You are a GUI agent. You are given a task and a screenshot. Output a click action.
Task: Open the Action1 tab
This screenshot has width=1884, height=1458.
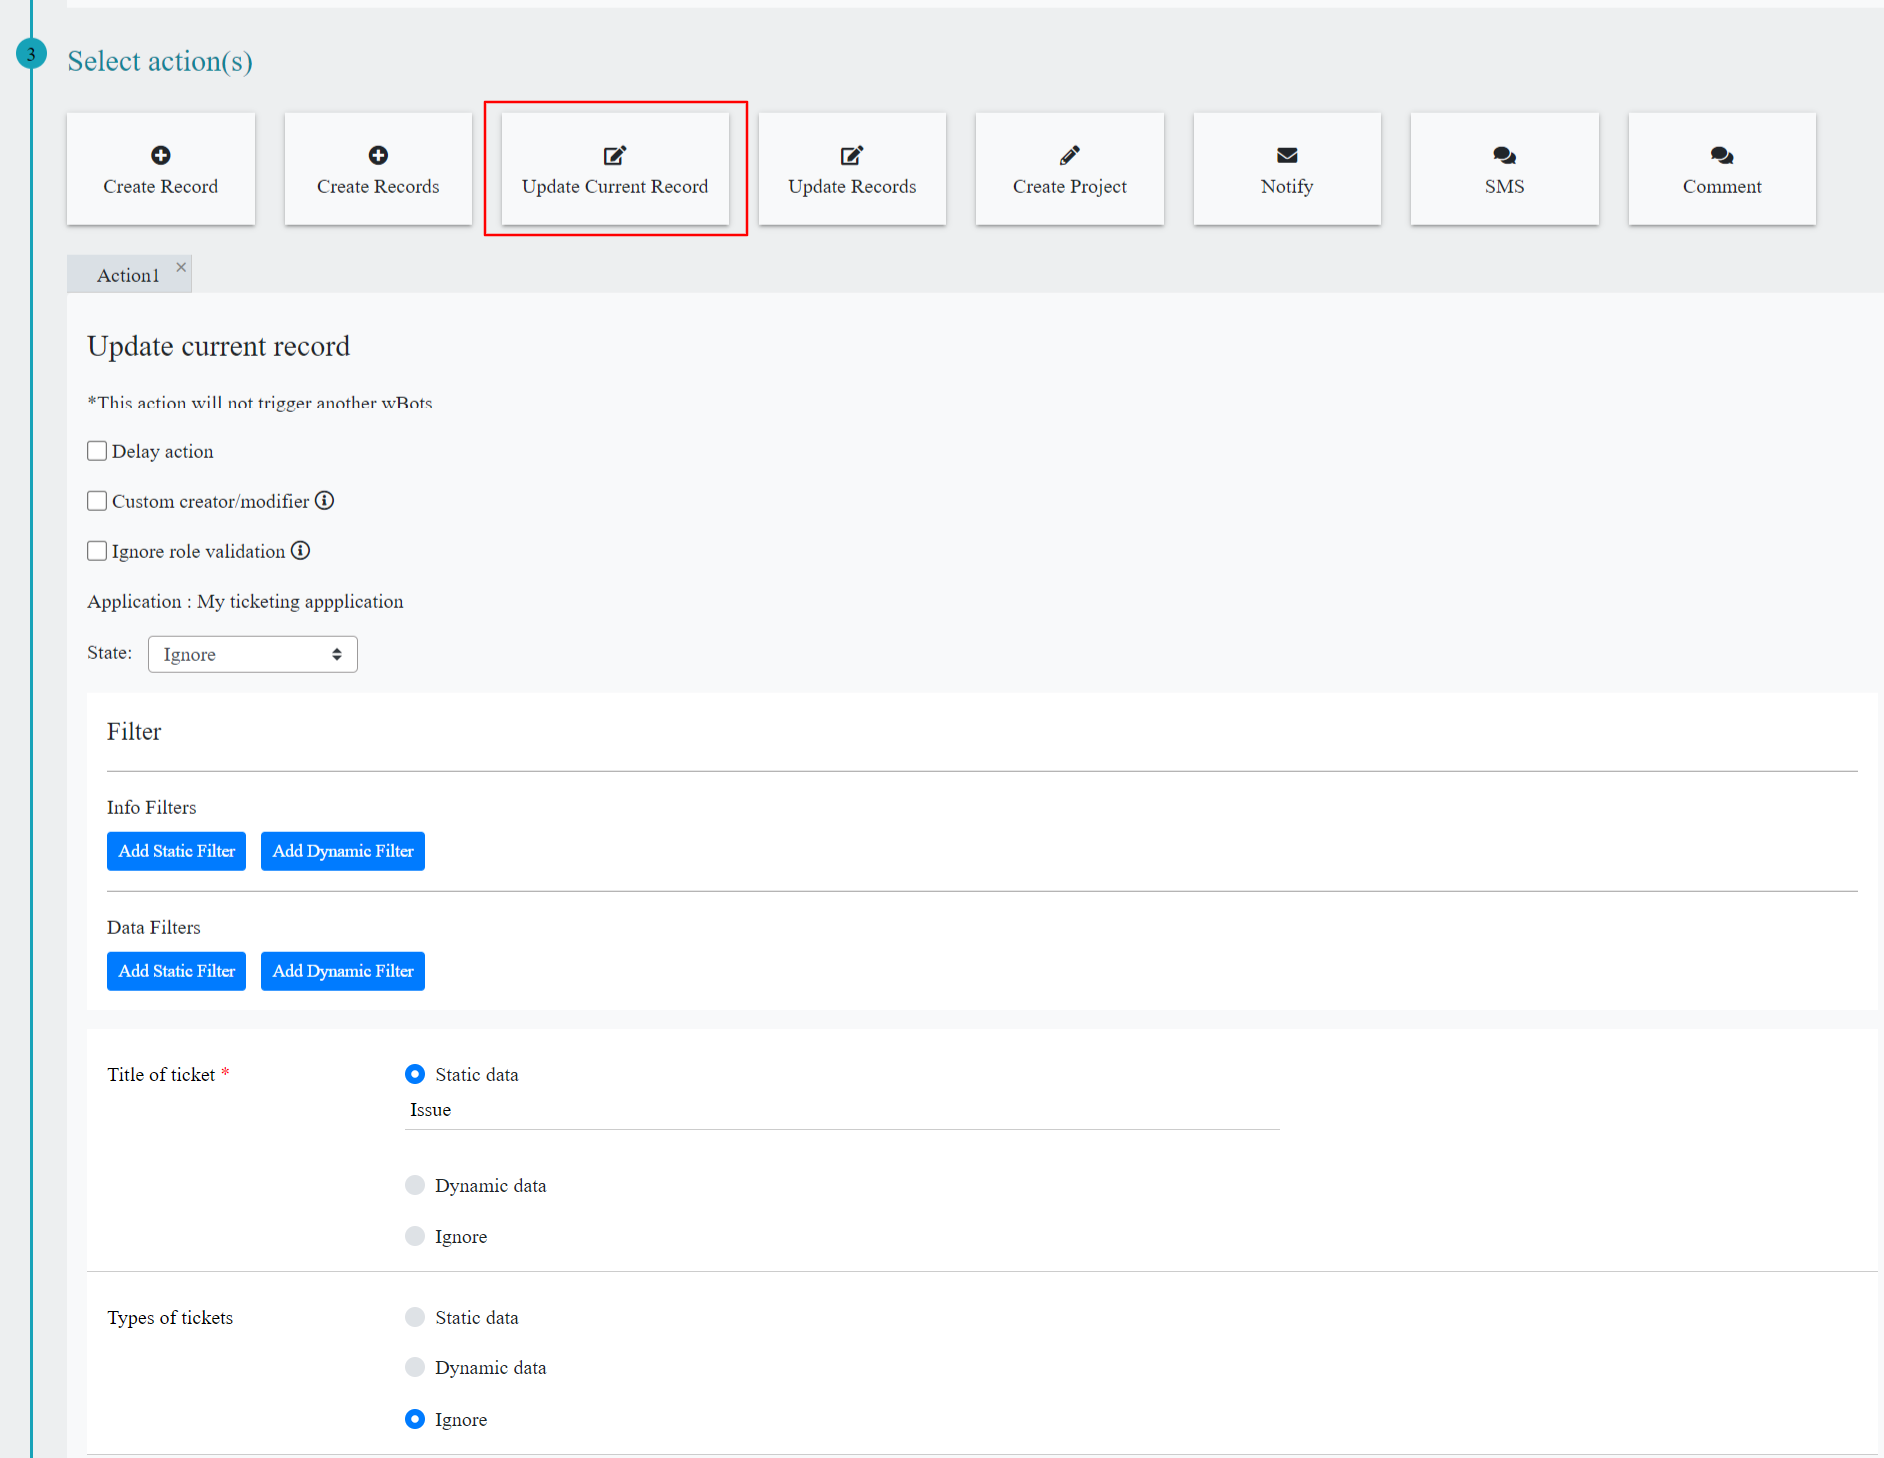tap(128, 275)
